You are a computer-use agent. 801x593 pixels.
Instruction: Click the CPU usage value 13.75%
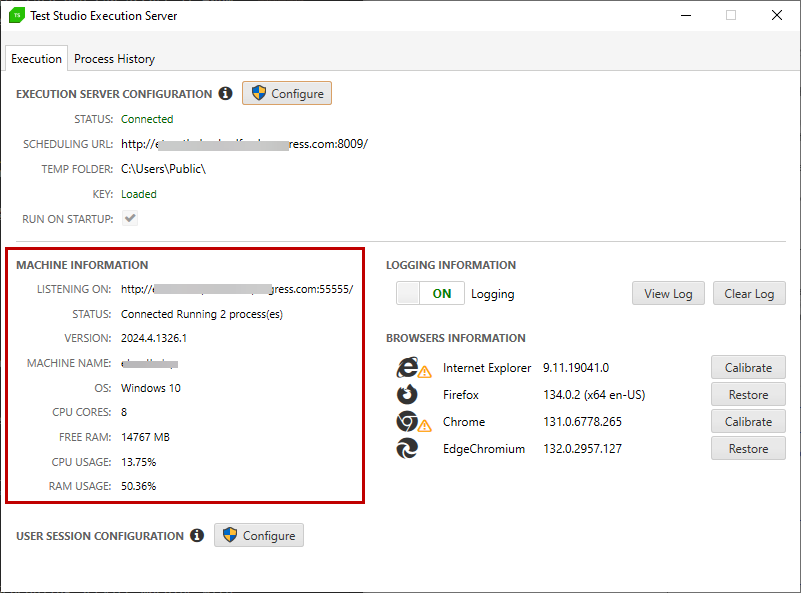[x=138, y=462]
